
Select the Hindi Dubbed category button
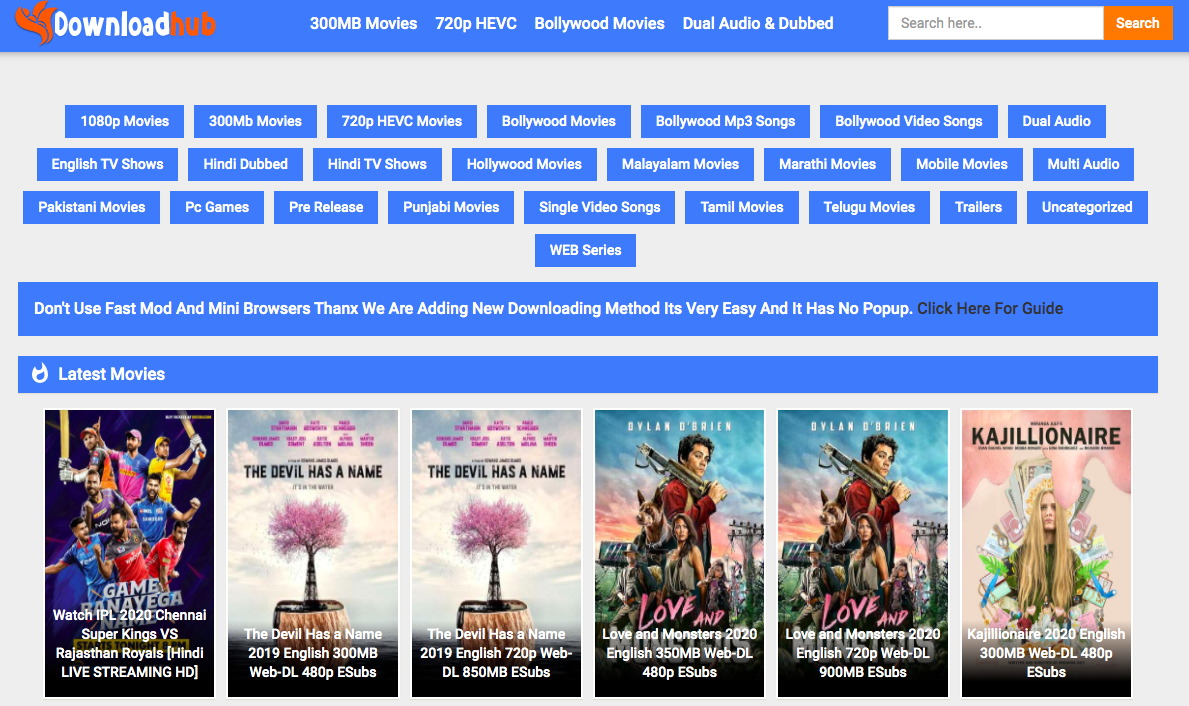tap(245, 164)
